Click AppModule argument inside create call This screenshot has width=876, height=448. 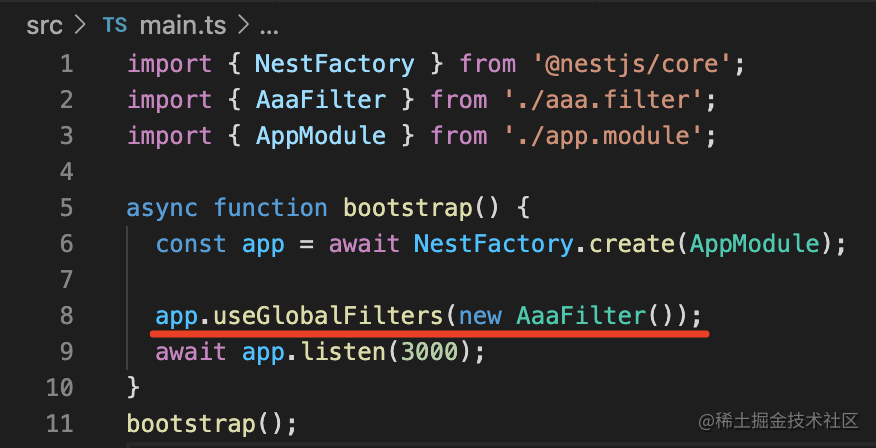(x=755, y=244)
